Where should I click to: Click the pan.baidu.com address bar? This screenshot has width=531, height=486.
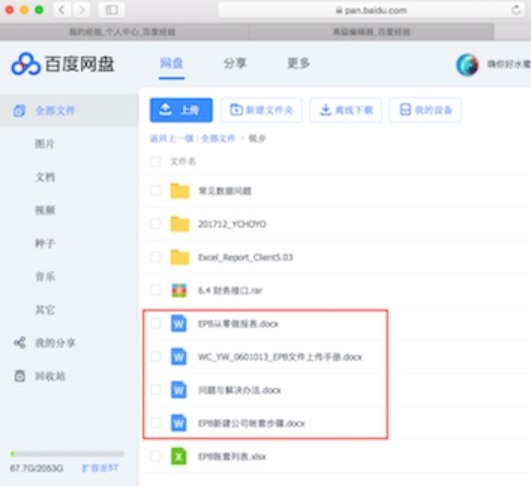point(371,10)
